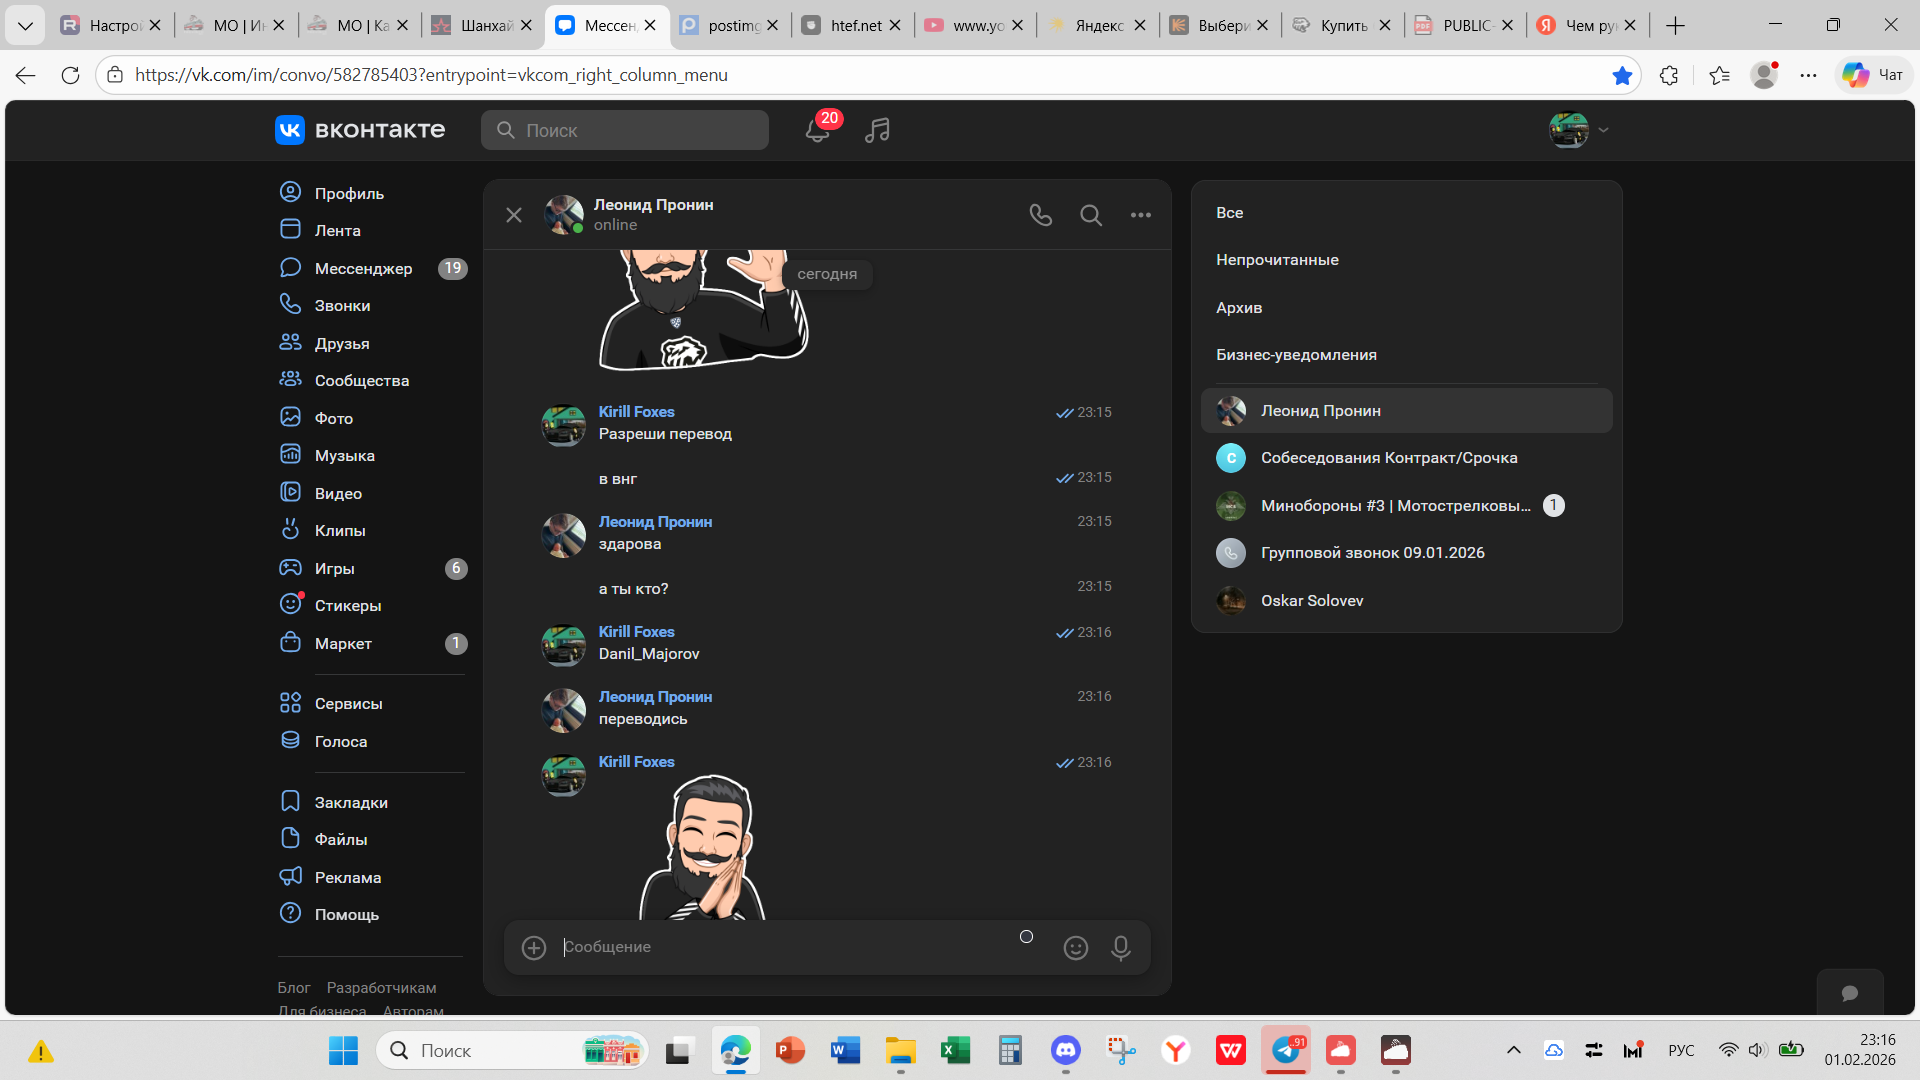Open the Oskar Solovev conversation
The width and height of the screenshot is (1920, 1080).
tap(1311, 601)
